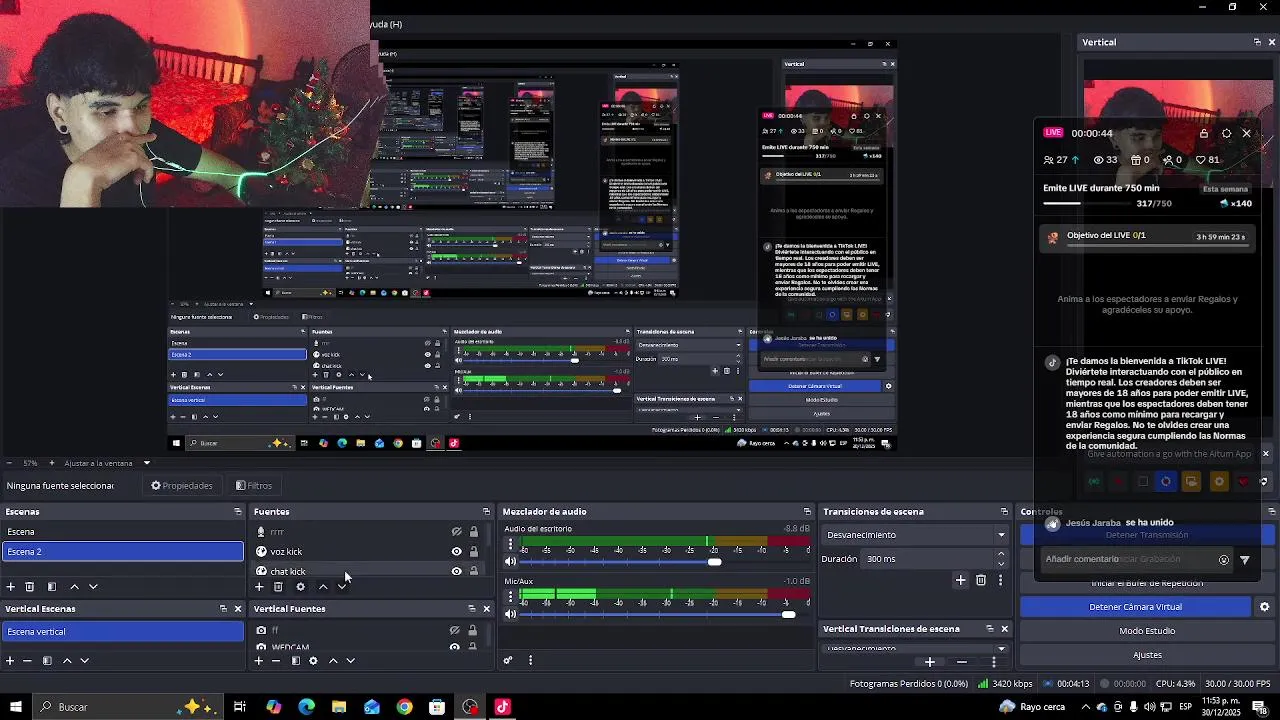Add a new source in Fuentes panel
Image resolution: width=1280 pixels, height=720 pixels.
tap(259, 587)
